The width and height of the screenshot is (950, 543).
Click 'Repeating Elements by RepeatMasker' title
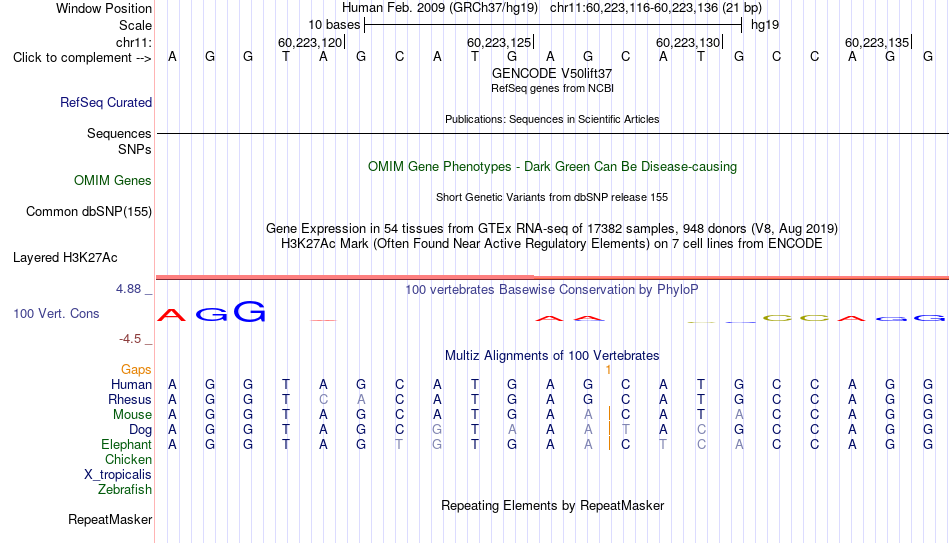[553, 505]
